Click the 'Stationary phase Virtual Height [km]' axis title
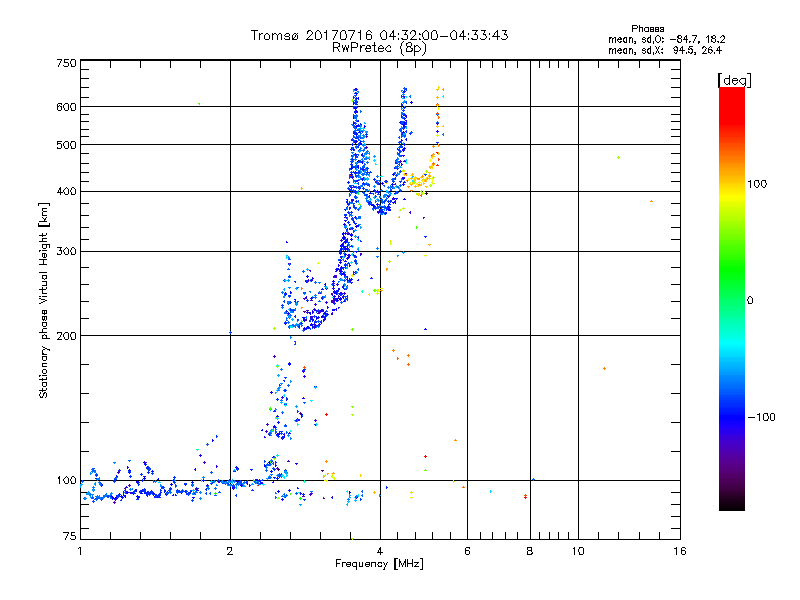The height and width of the screenshot is (600, 800). pos(44,300)
